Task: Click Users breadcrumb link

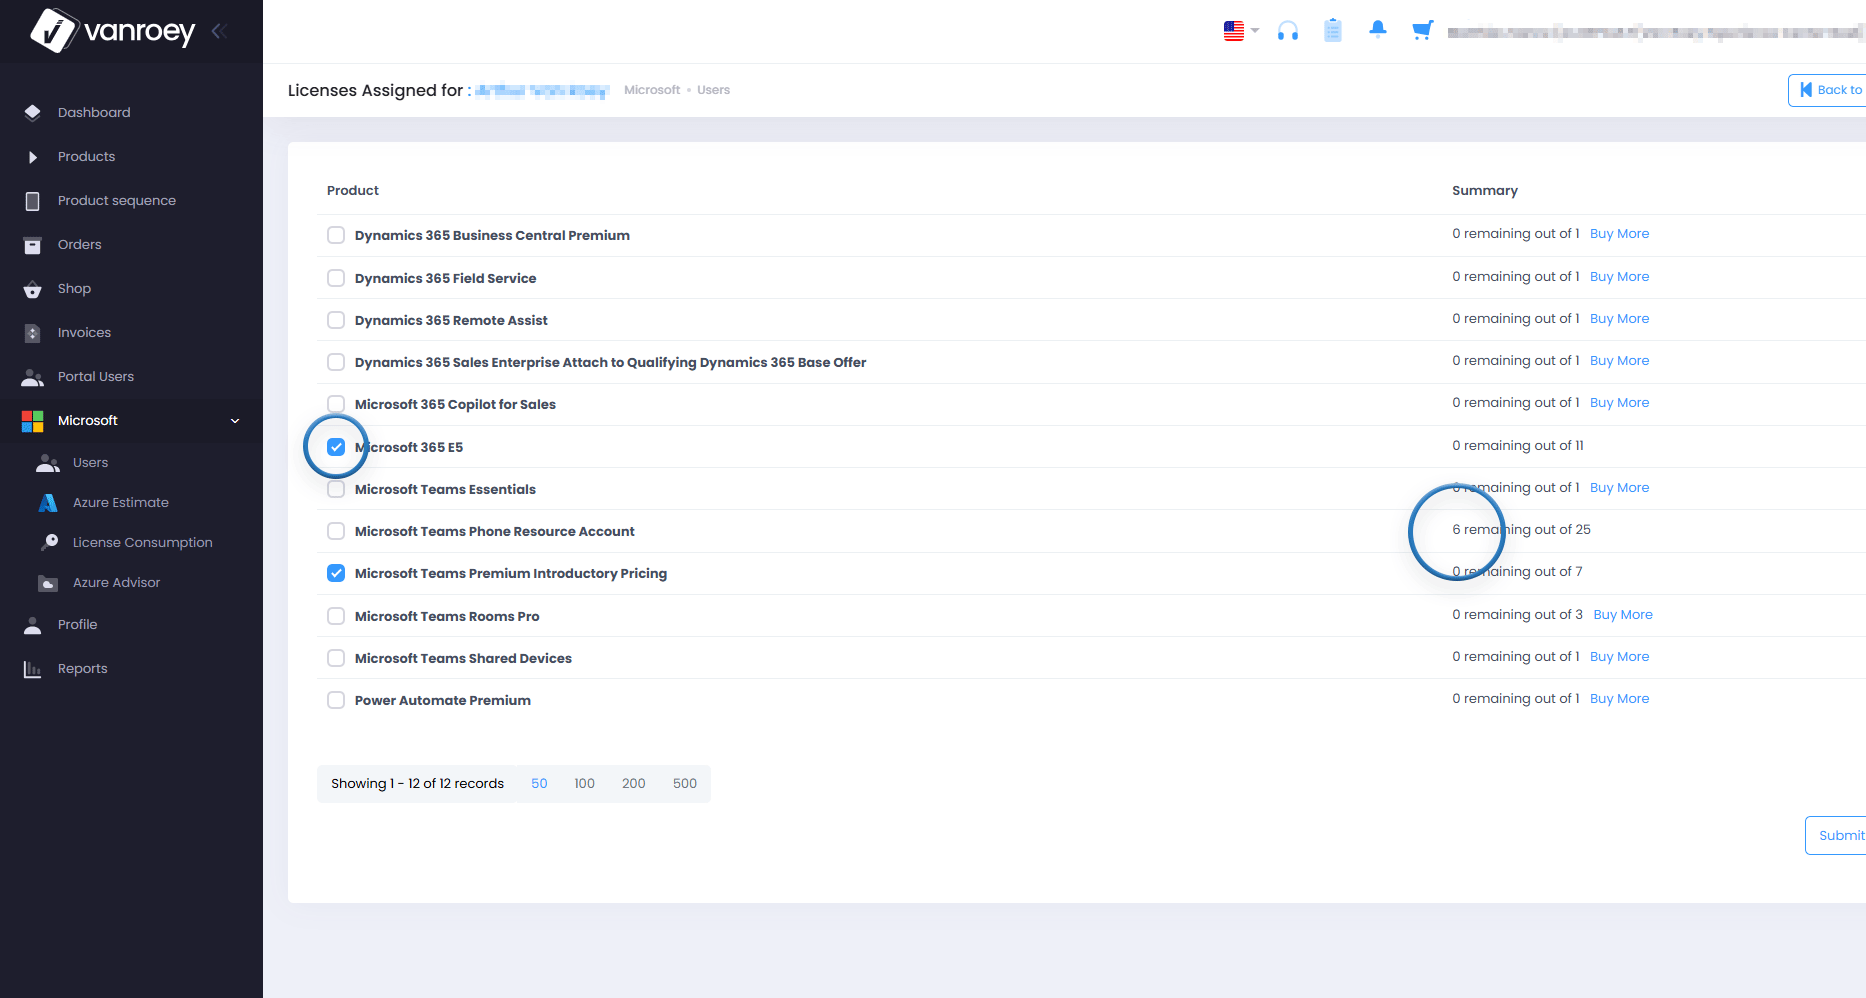Action: click(713, 90)
